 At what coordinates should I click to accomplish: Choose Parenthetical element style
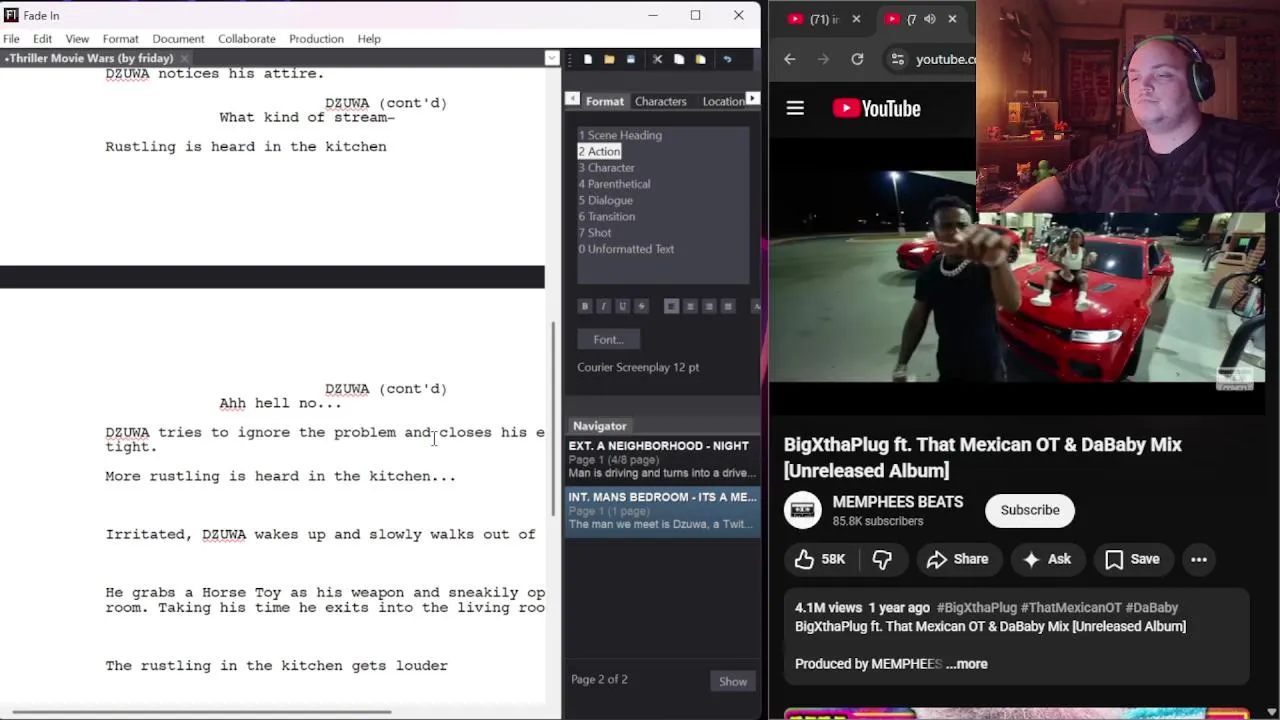[x=614, y=184]
